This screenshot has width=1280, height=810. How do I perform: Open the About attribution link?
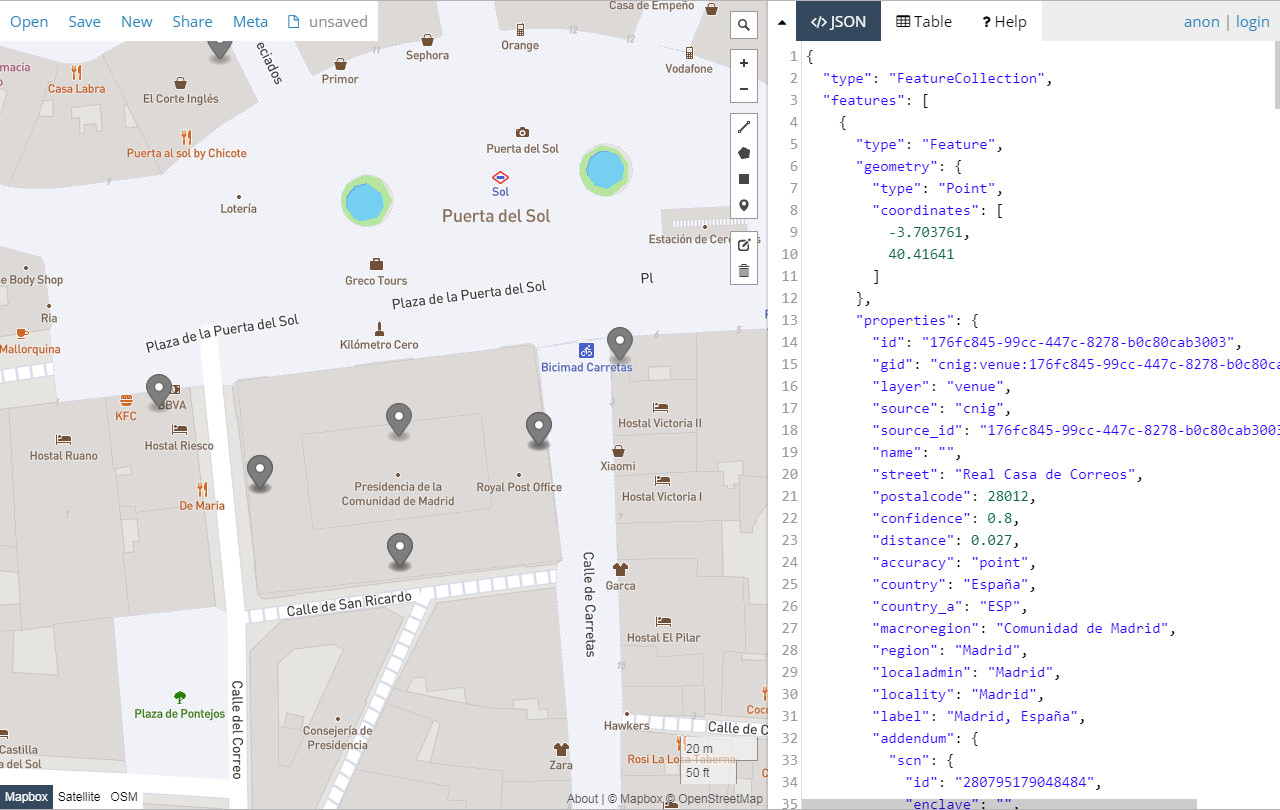tap(583, 799)
